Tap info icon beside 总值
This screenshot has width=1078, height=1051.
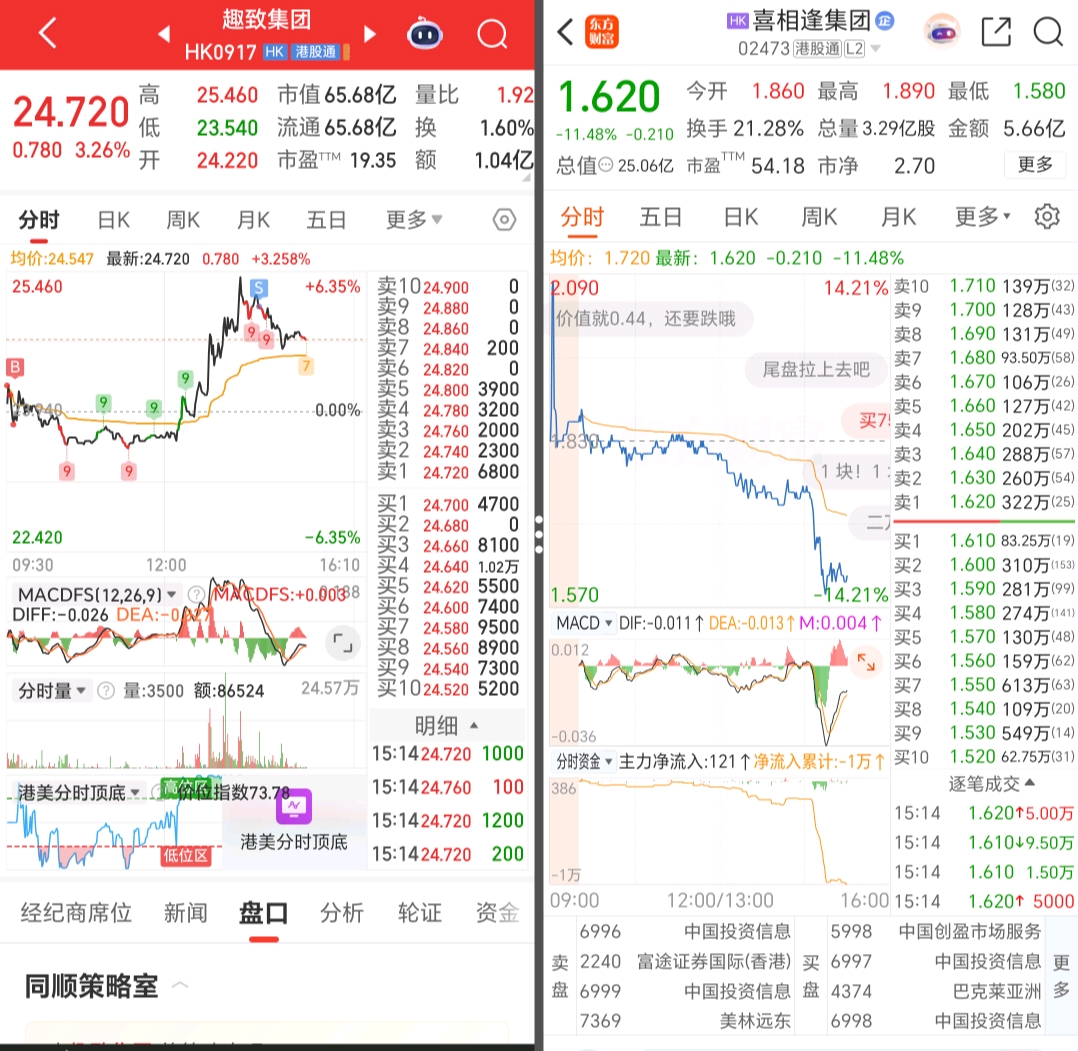pos(606,165)
